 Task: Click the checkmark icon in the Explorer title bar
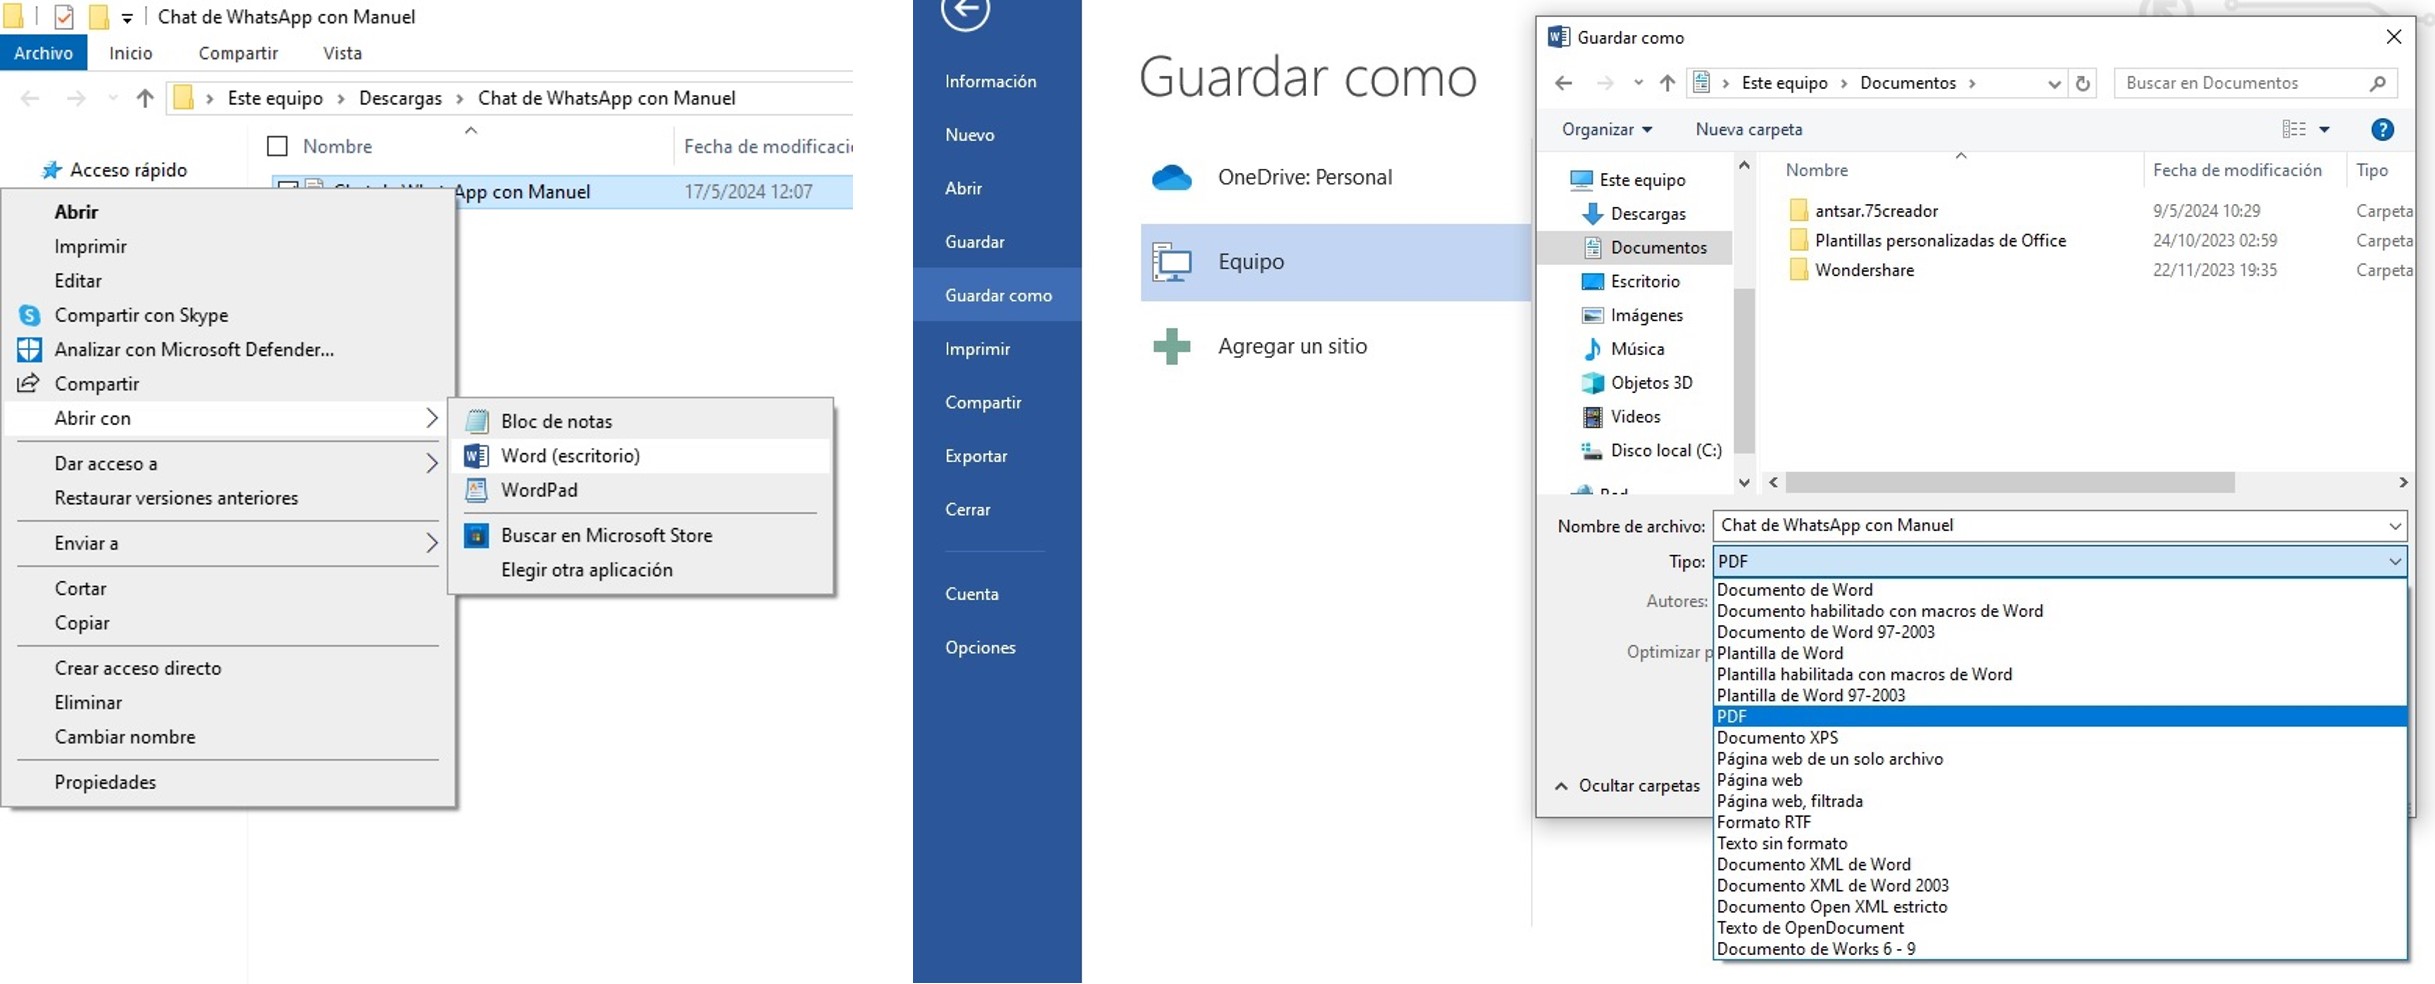[63, 16]
